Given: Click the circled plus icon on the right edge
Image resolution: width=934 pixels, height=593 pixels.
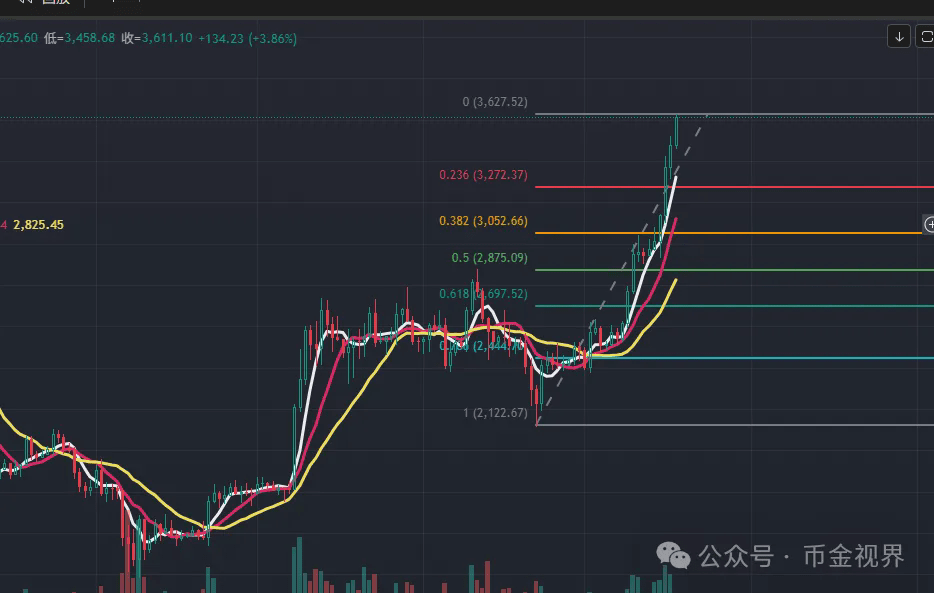Looking at the screenshot, I should pos(929,224).
